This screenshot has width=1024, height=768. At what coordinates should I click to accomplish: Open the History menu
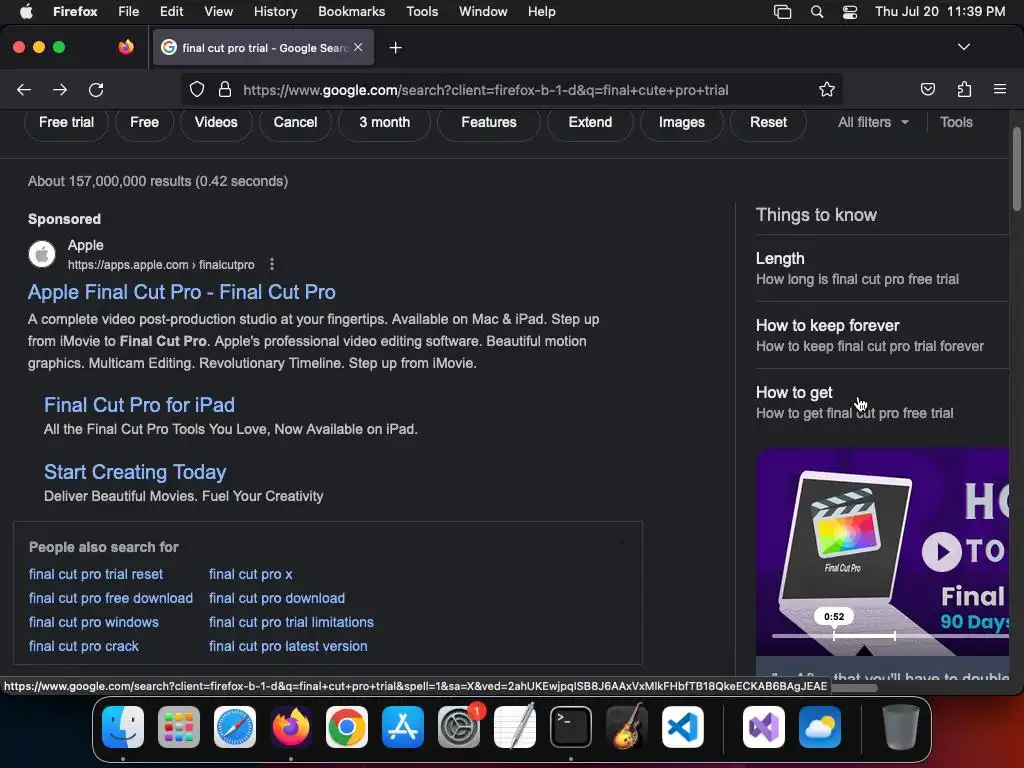pos(275,12)
